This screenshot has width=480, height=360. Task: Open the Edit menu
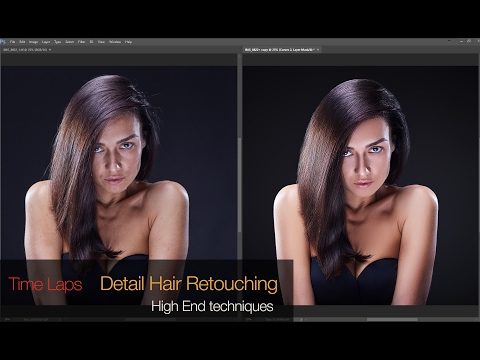(22, 42)
